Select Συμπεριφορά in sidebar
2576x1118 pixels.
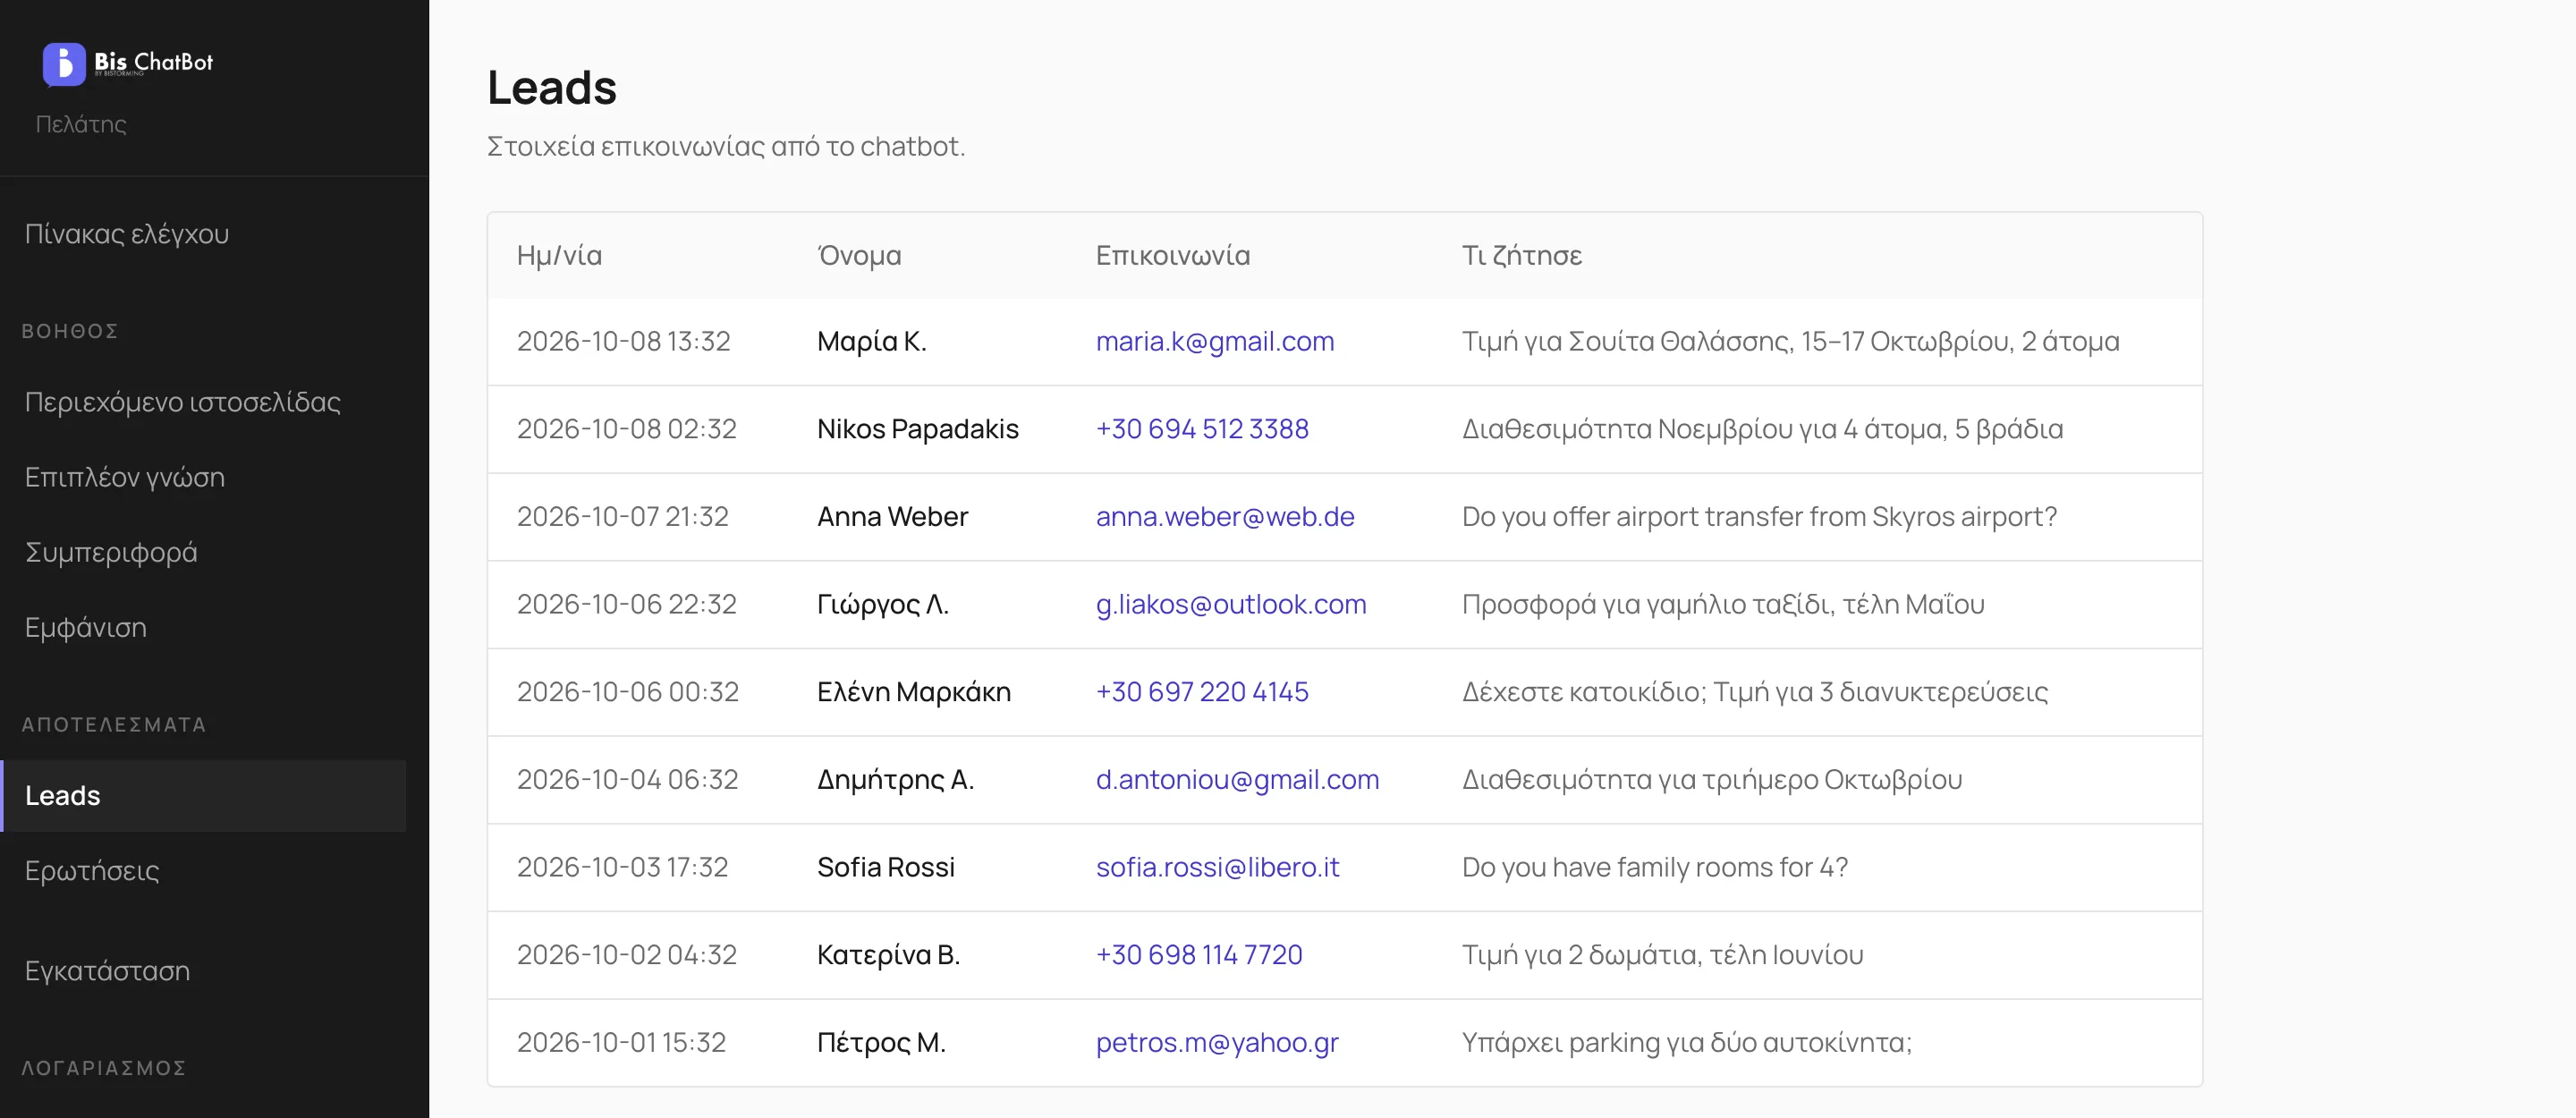click(111, 552)
